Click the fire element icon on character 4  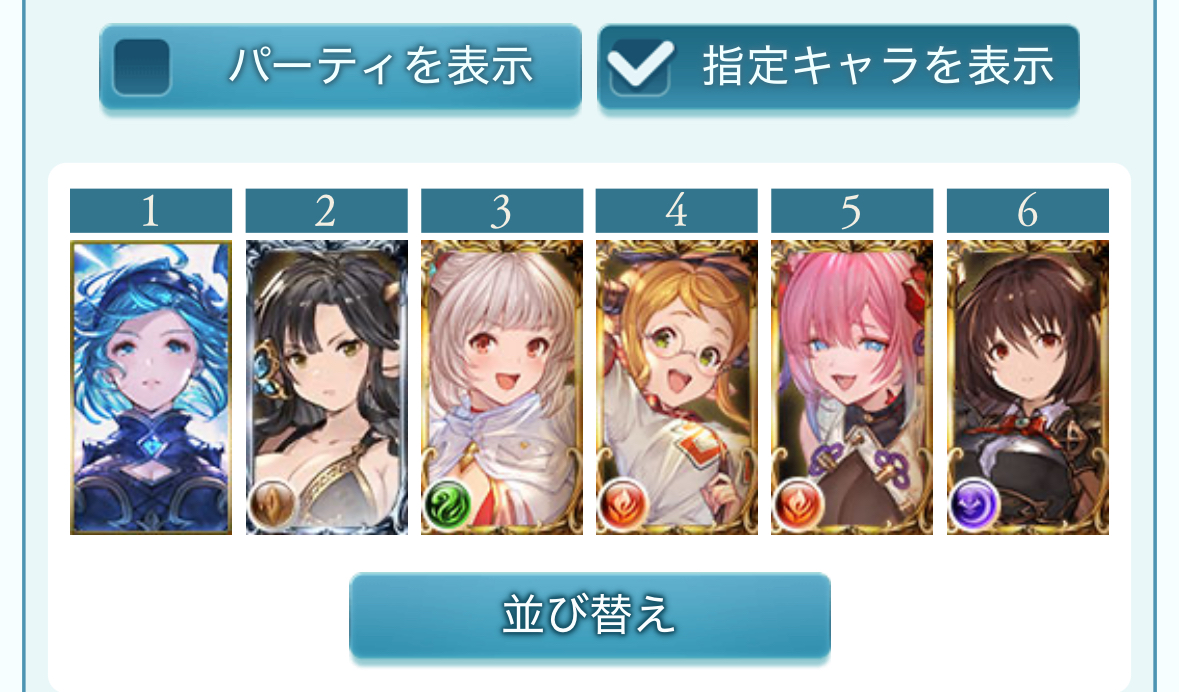click(623, 504)
